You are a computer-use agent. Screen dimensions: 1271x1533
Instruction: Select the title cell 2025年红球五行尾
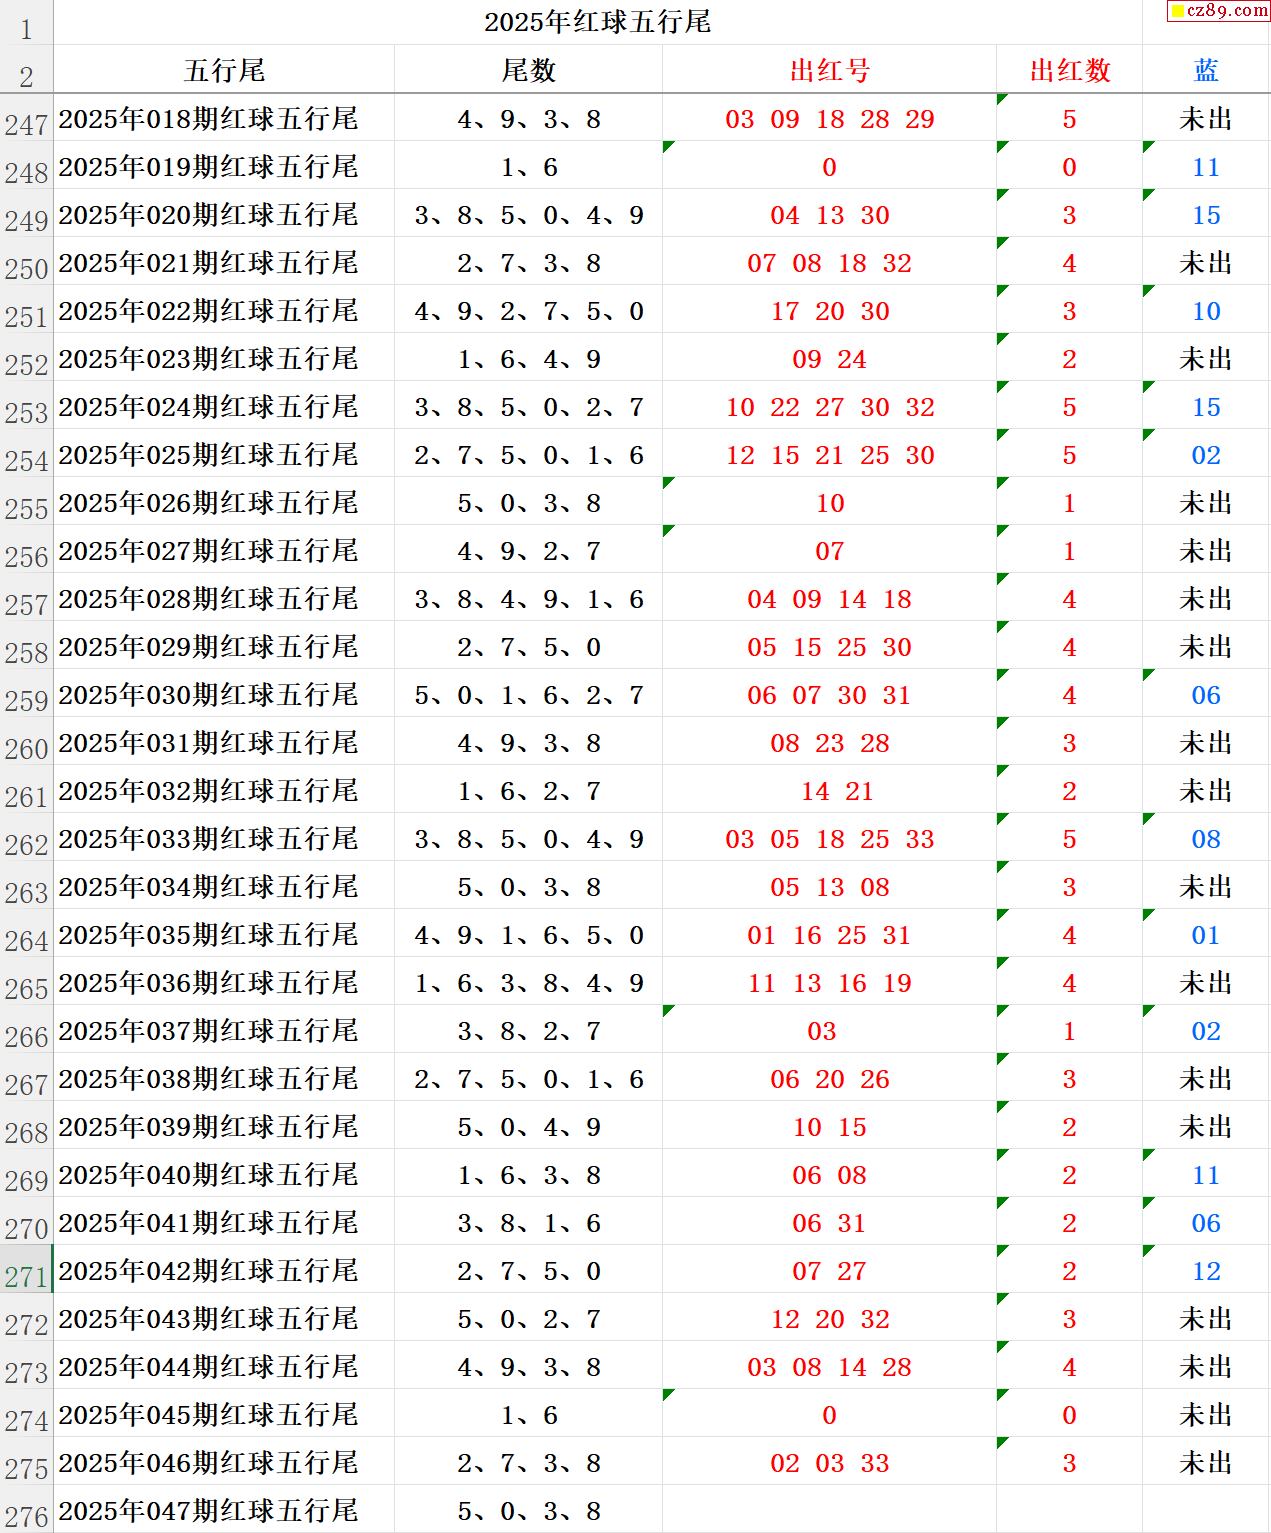click(597, 22)
